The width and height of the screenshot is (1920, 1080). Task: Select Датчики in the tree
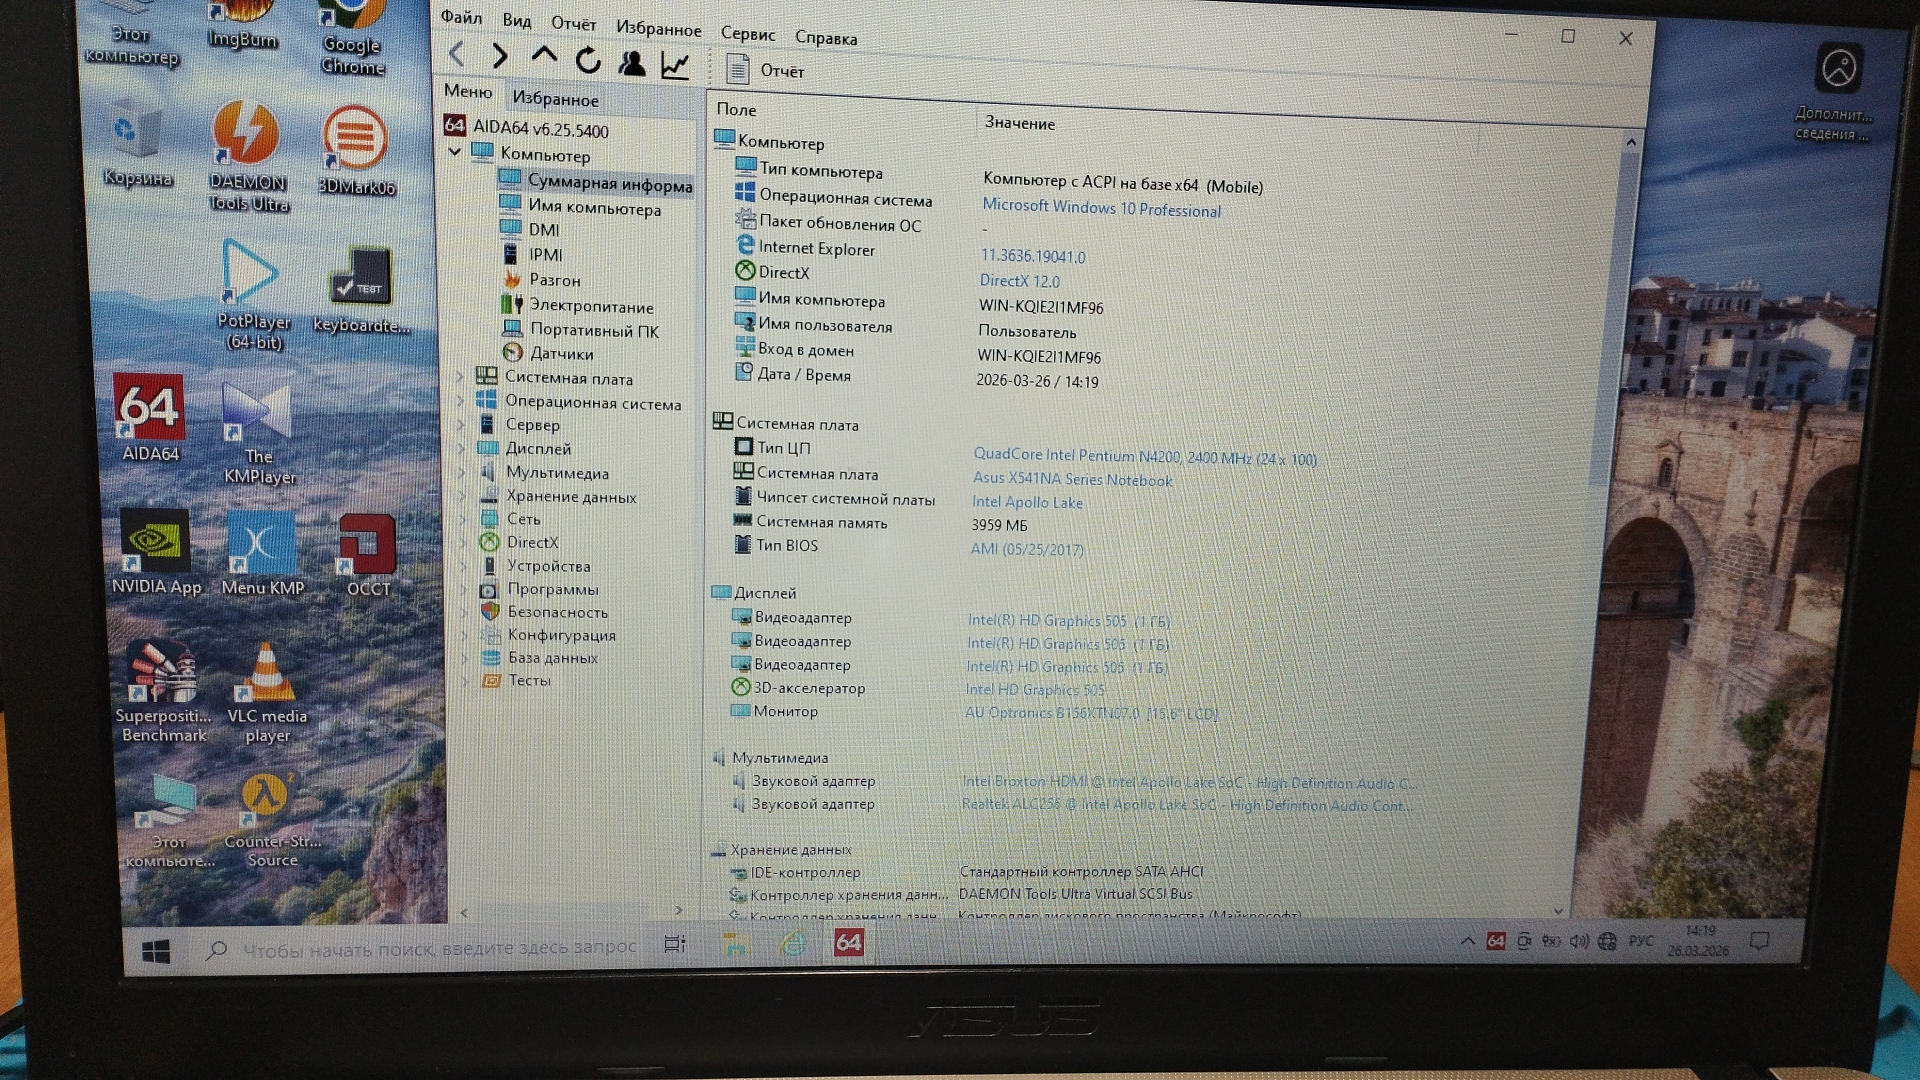click(x=561, y=354)
